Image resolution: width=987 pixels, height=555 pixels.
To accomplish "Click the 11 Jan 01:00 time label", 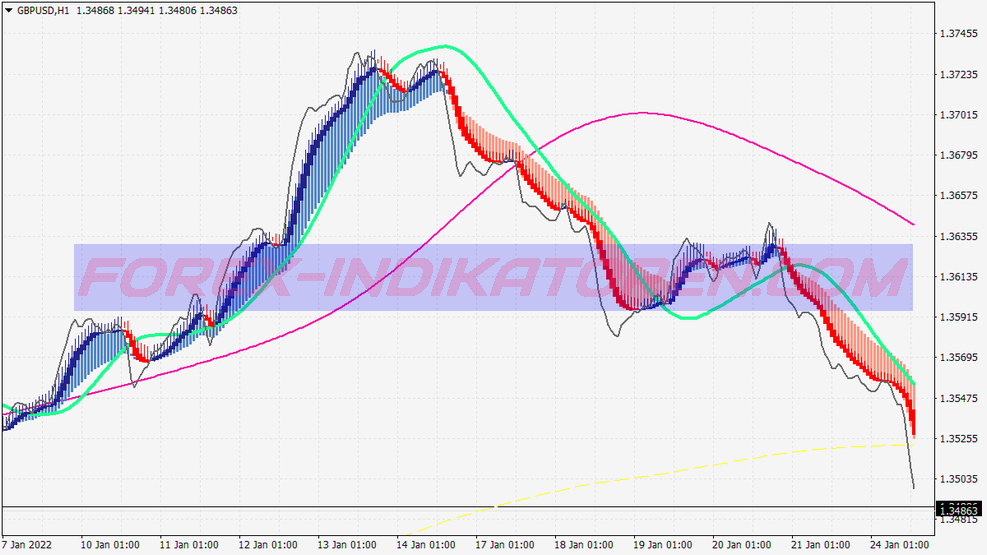I will (x=189, y=546).
